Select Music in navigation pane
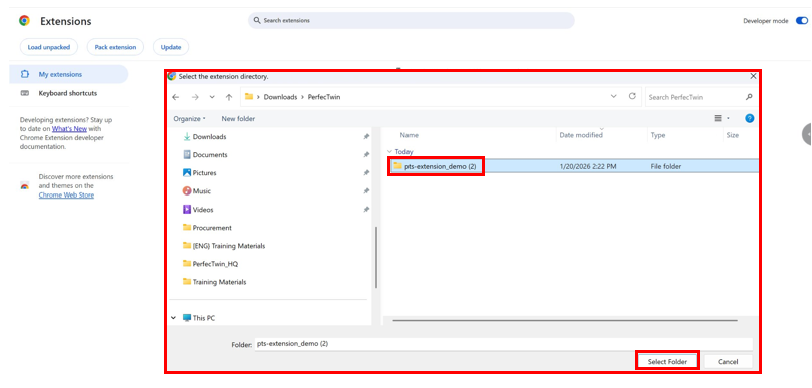 click(201, 191)
